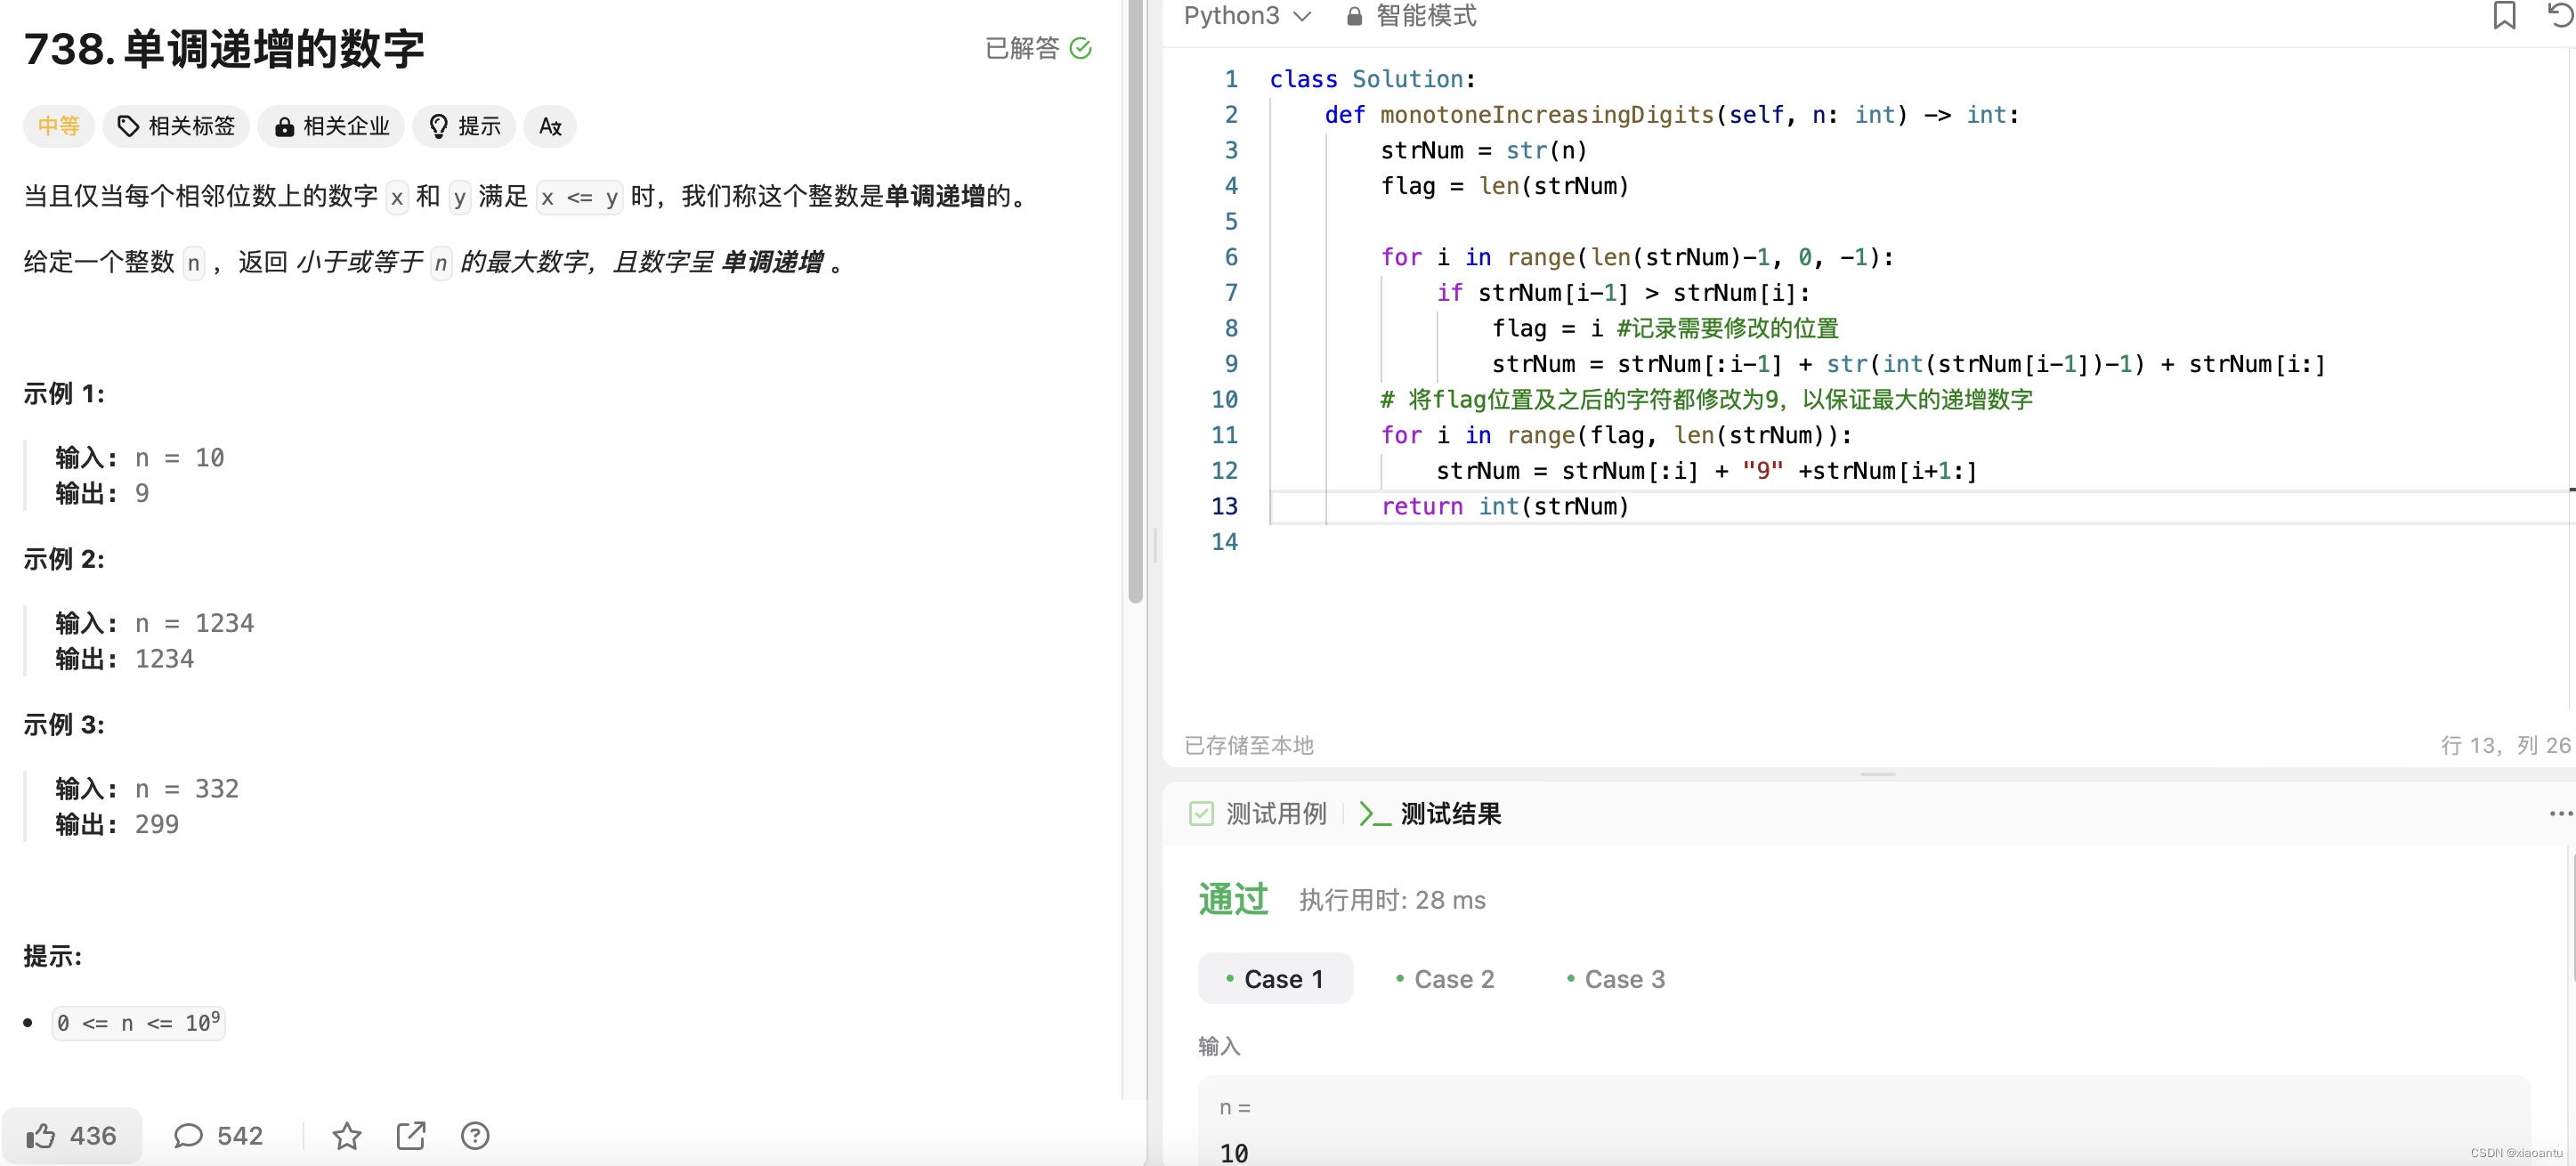Open the comments bubble icon
Viewport: 2576px width, 1166px height.
[x=188, y=1135]
